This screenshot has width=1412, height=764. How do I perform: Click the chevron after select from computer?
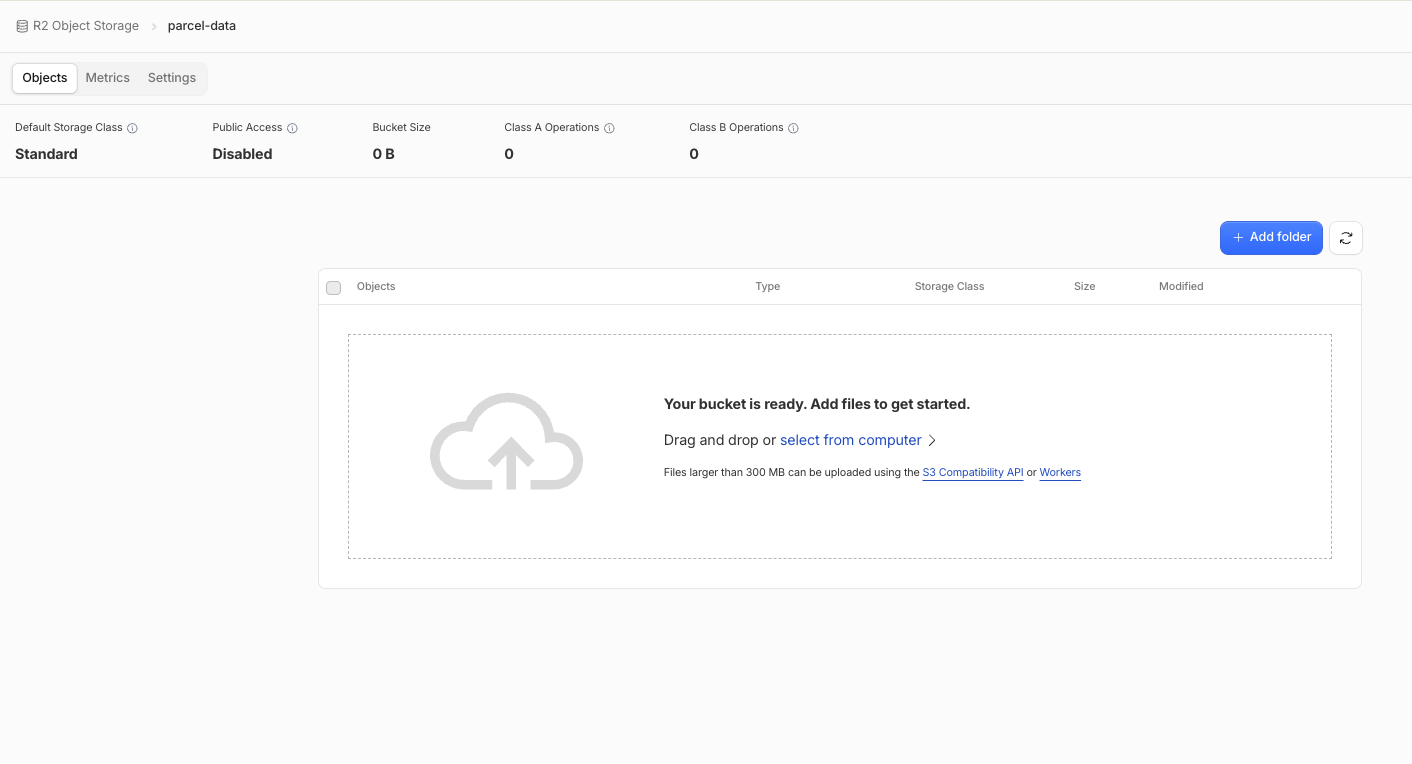932,440
